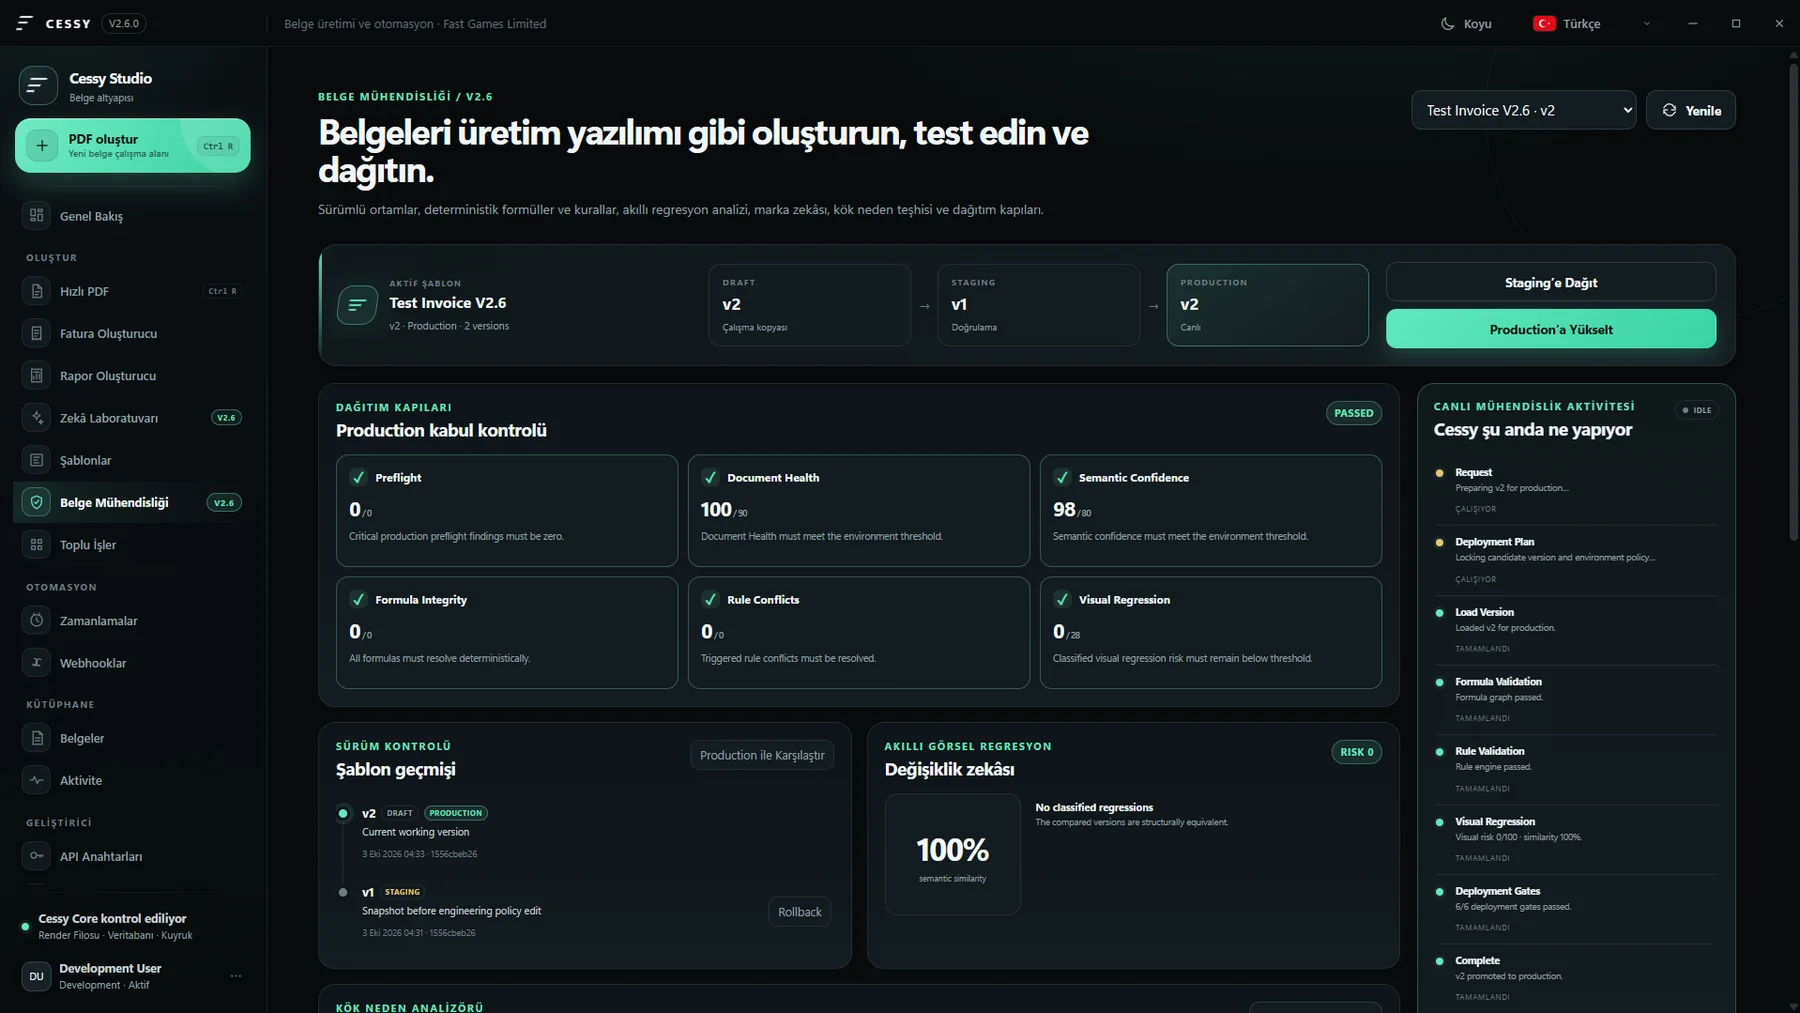
Task: Click the Preflight gate card
Action: coord(507,511)
